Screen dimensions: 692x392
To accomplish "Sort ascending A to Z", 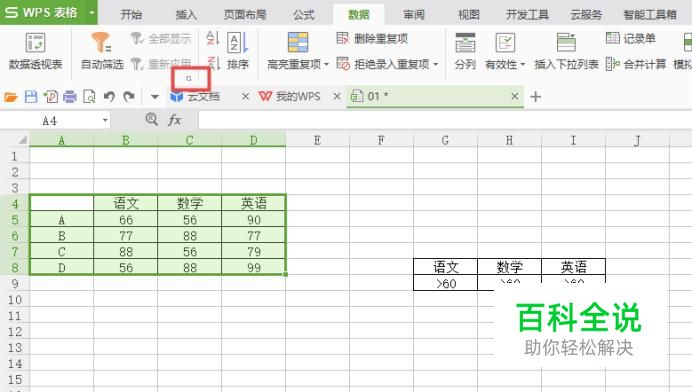I will [x=213, y=38].
